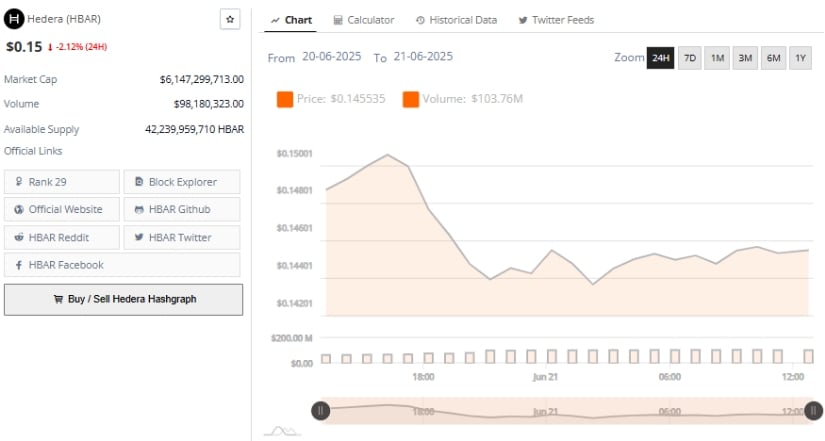The image size is (825, 441).
Task: Open the HBAR Reddit page
Action: coord(62,237)
